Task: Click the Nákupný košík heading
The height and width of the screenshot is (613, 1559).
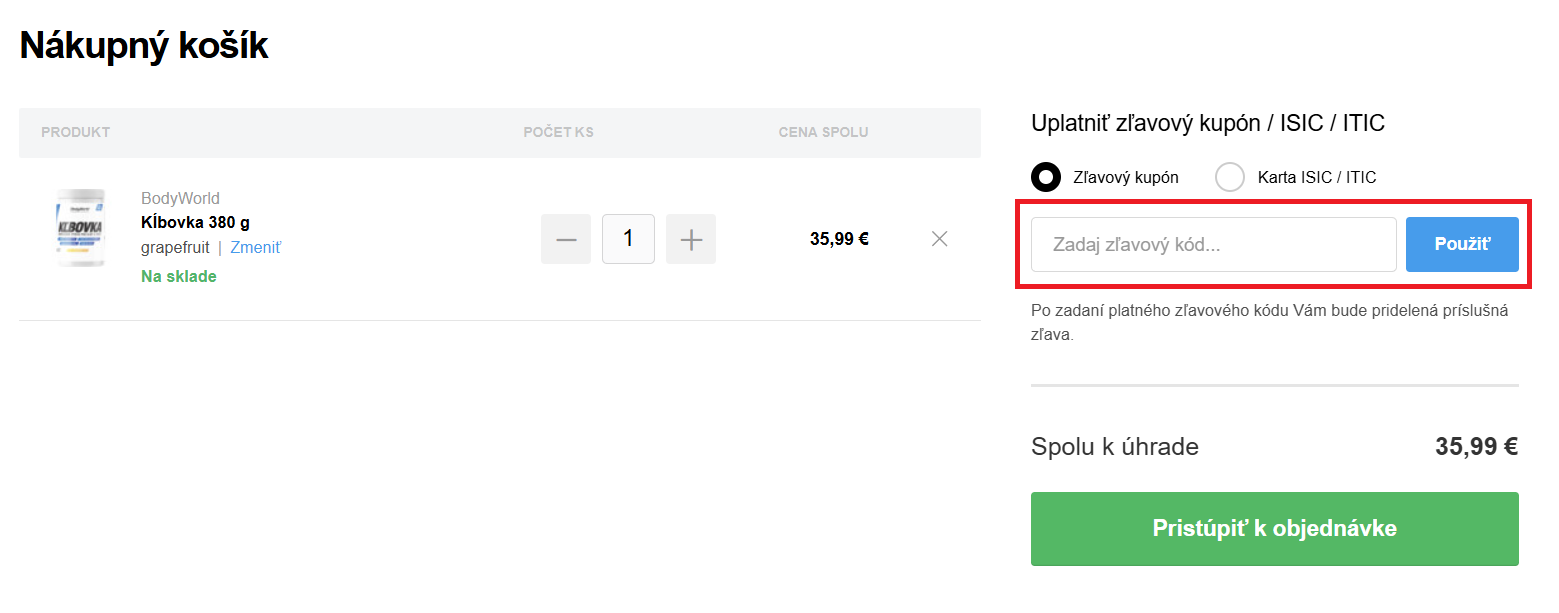Action: coord(144,46)
